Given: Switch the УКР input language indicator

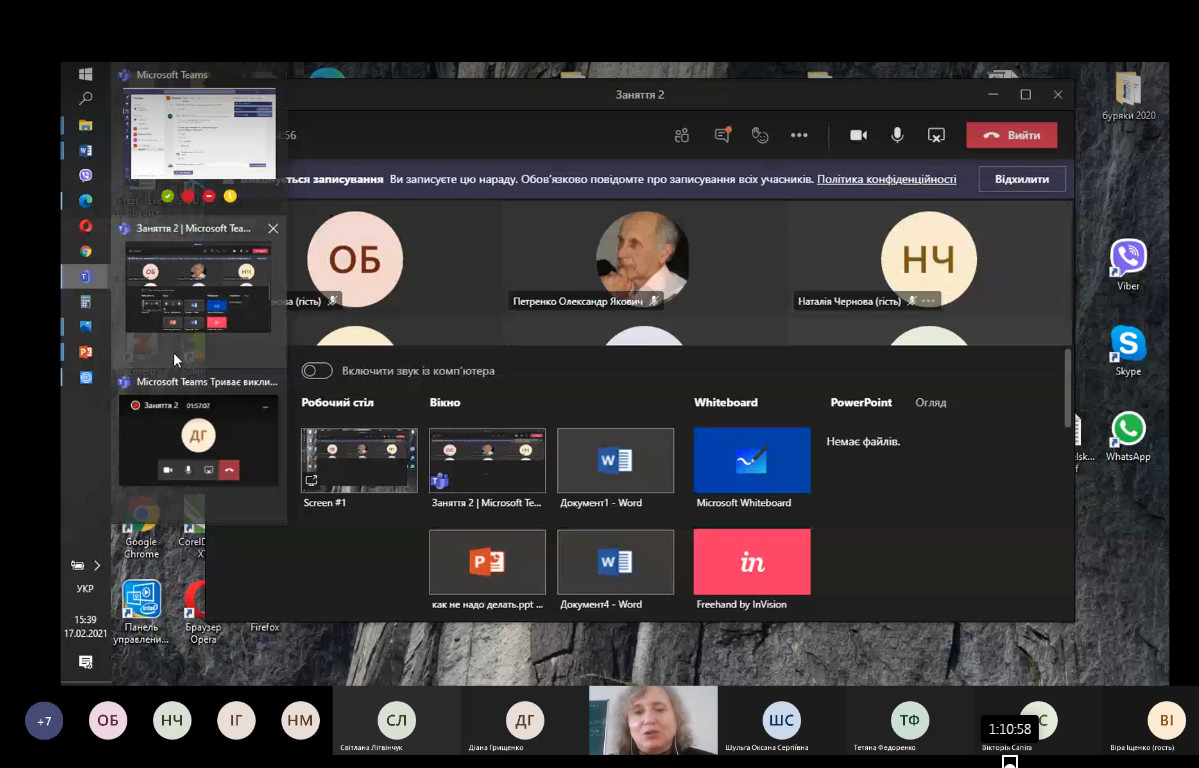Looking at the screenshot, I should tap(85, 589).
